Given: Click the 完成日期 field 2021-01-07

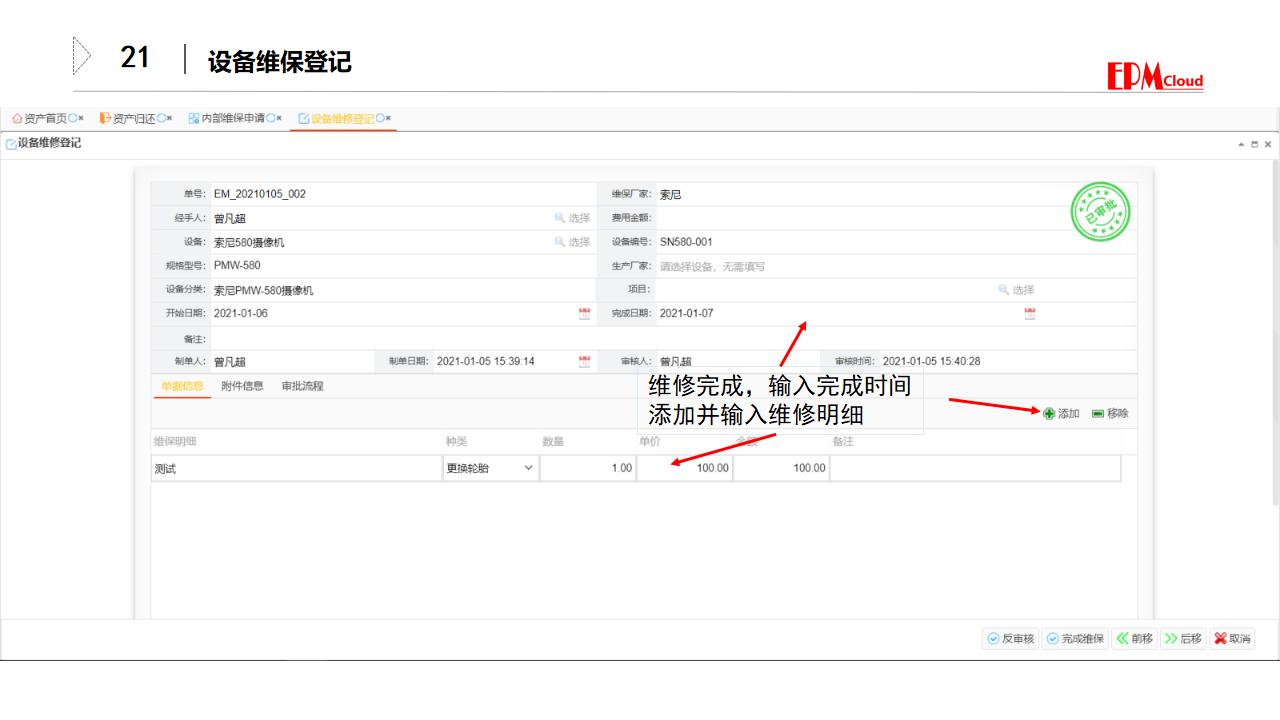Looking at the screenshot, I should pos(838,314).
